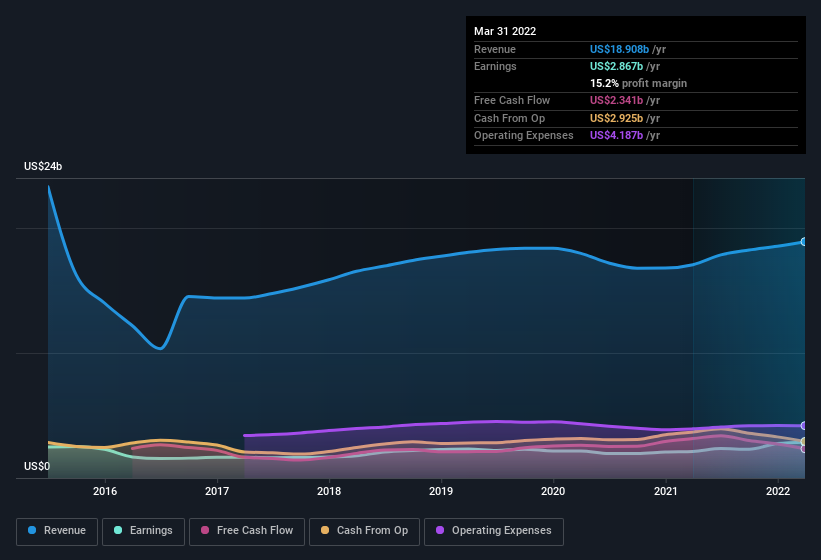Screen dimensions: 821x560
Task: Click the US$24b y-axis label
Action: coord(43,166)
